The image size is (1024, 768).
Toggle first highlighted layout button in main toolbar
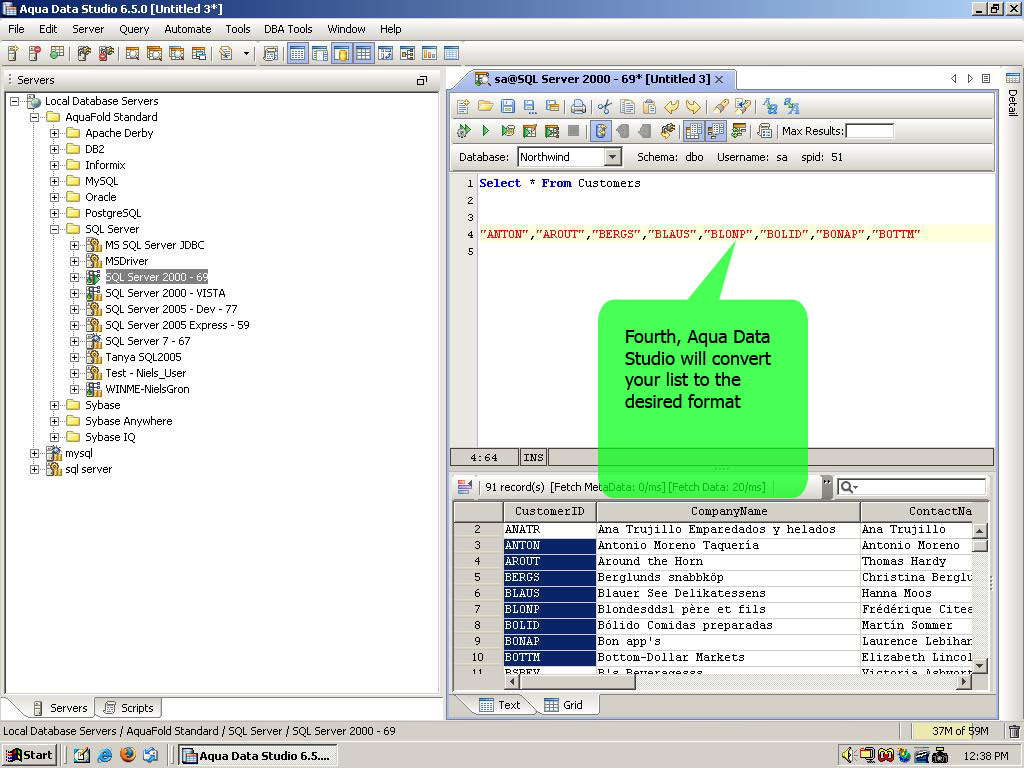pos(297,54)
